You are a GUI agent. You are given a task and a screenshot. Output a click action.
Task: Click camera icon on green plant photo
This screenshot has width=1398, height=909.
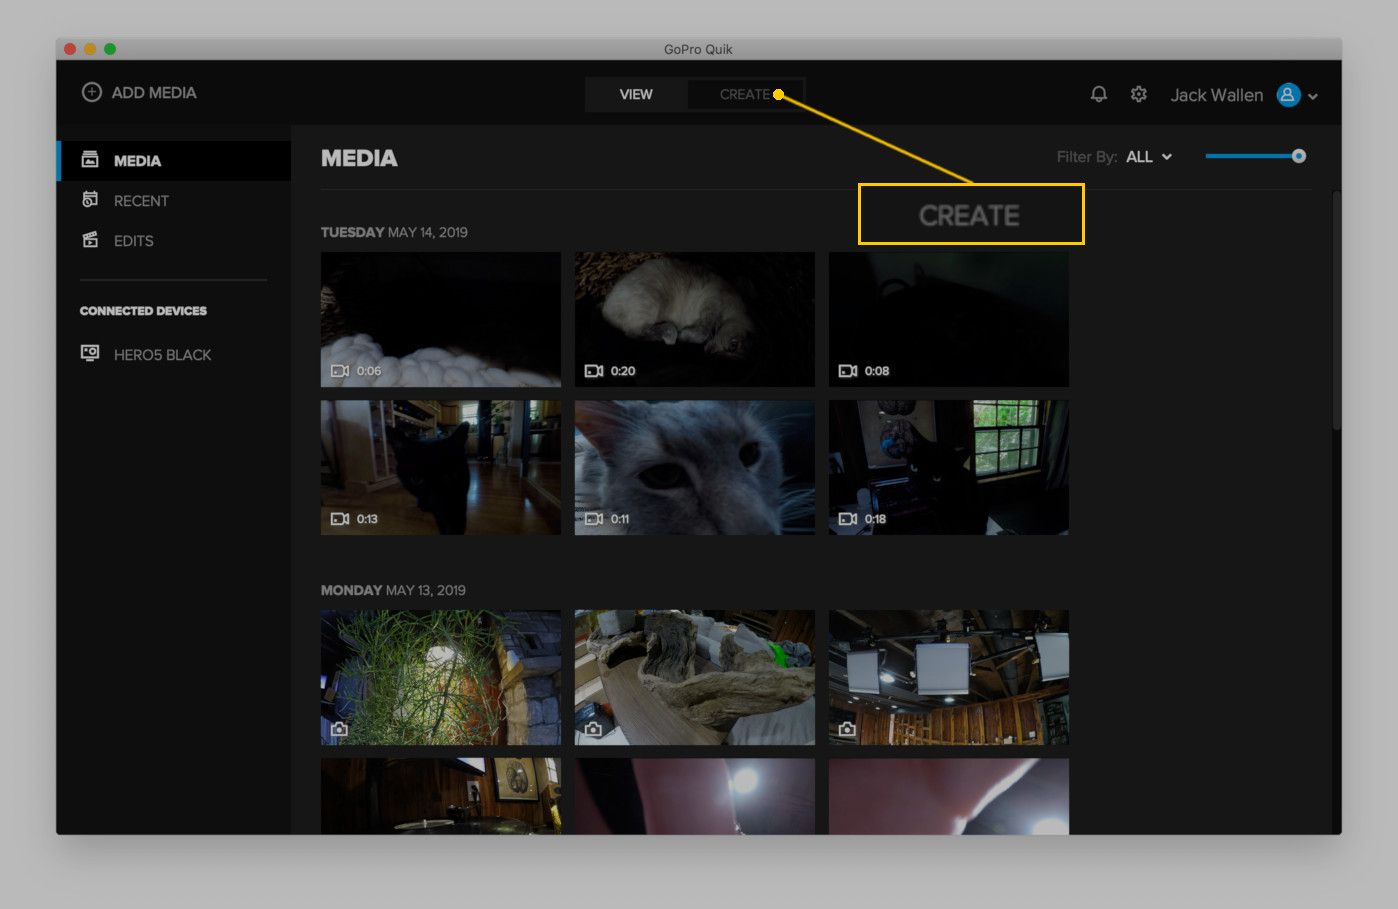click(339, 729)
